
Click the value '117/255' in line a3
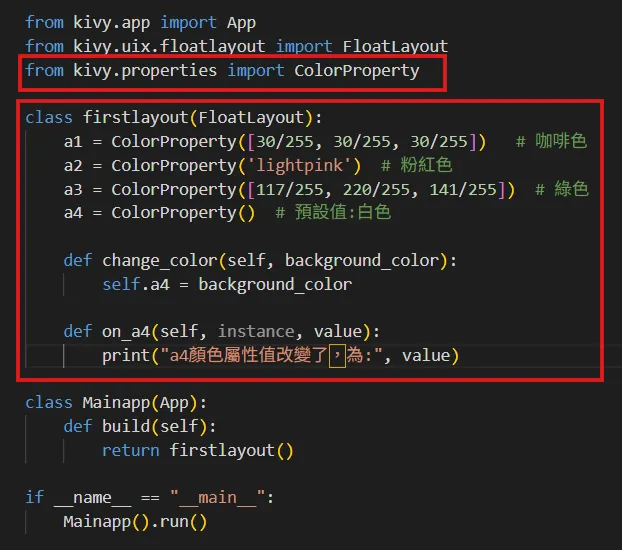[290, 190]
